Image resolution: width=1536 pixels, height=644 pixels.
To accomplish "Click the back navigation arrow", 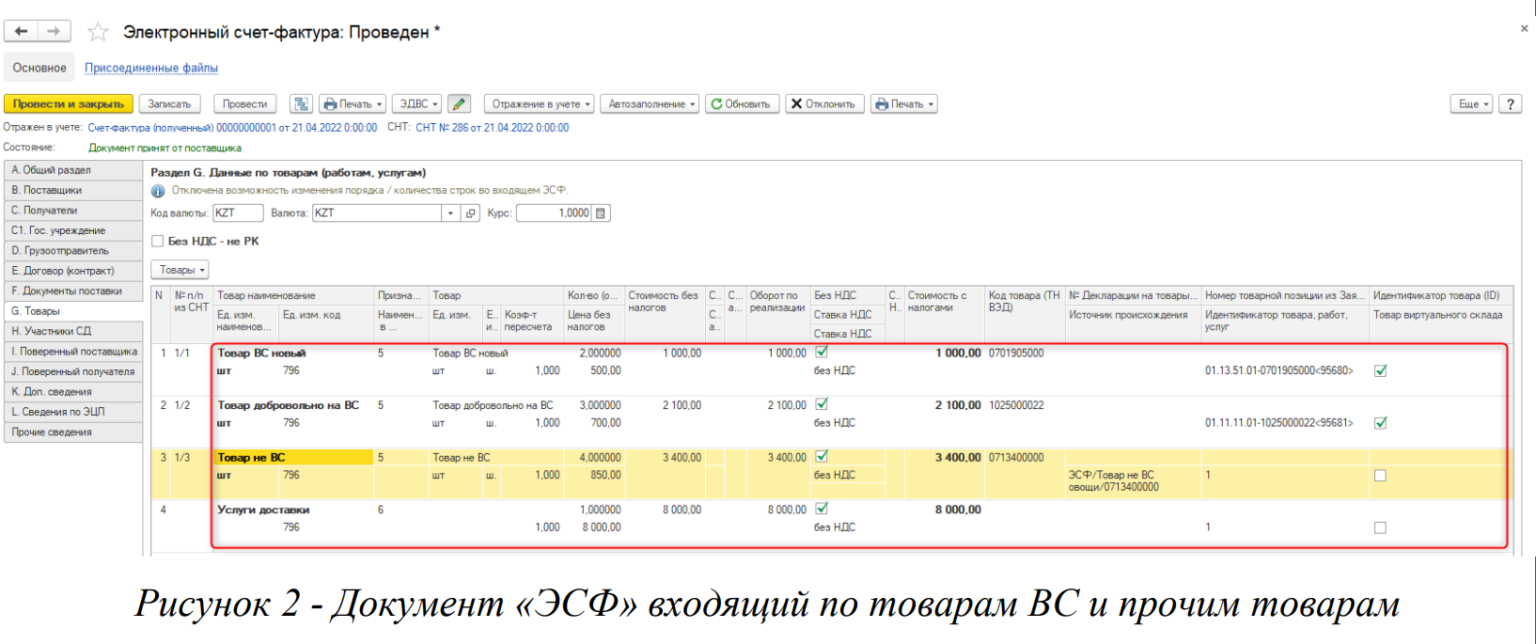I will pyautogui.click(x=21, y=32).
